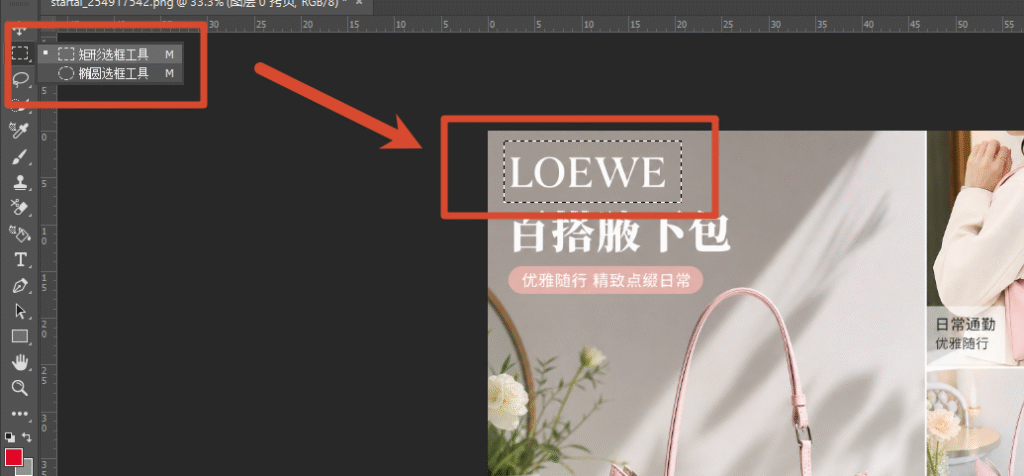Choose 椭圆选框工具 from the flyout

click(x=110, y=73)
